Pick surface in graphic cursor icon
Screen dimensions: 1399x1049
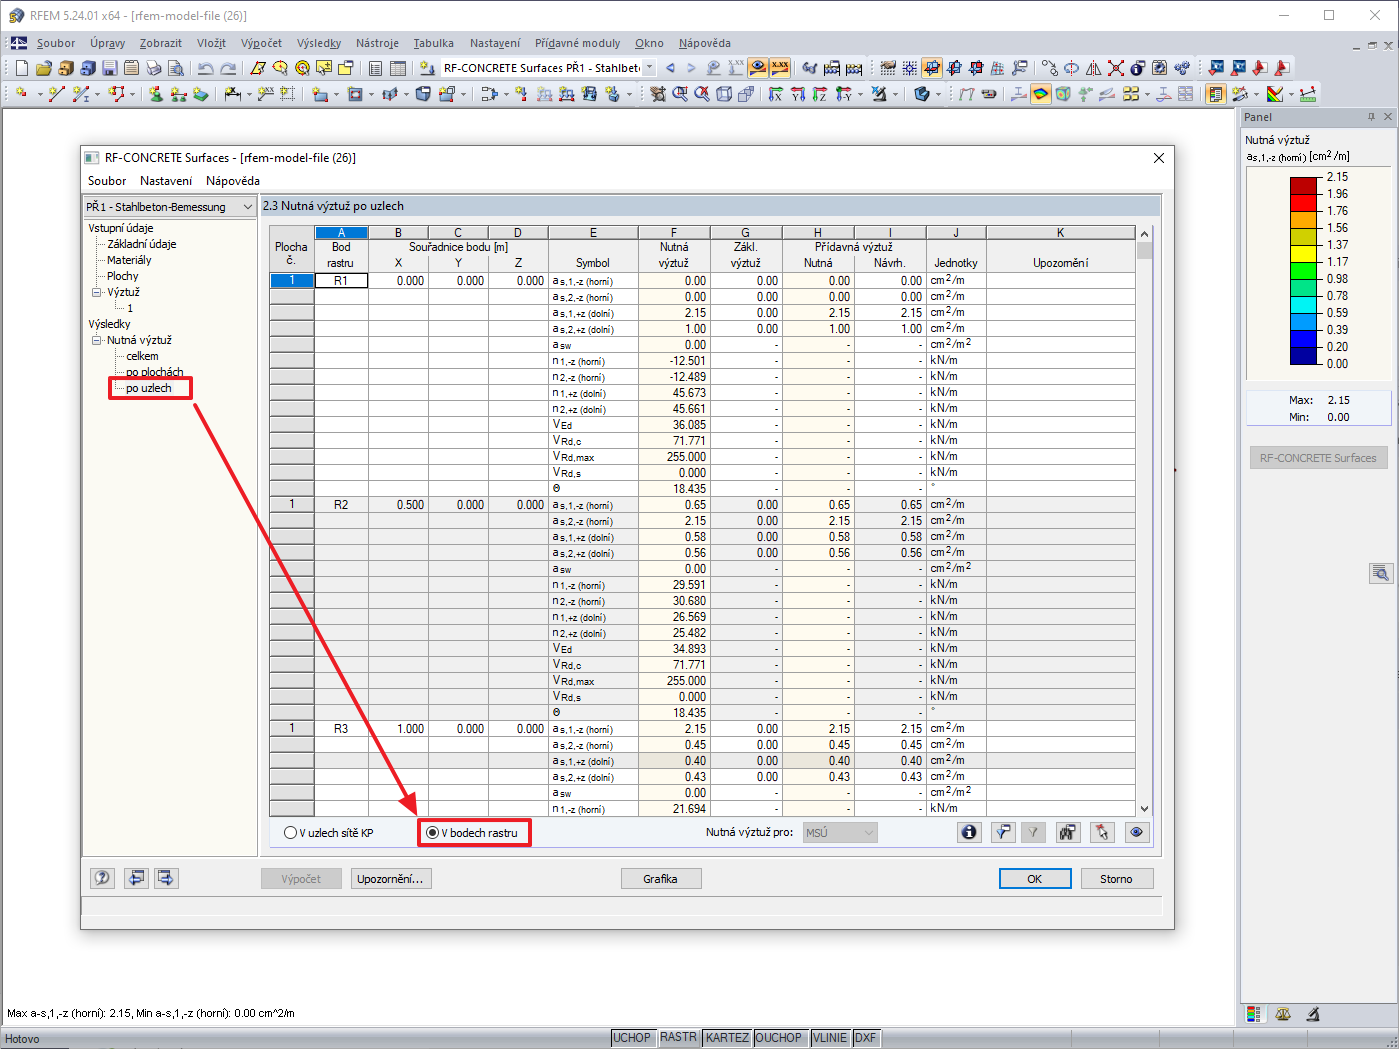coord(1102,832)
